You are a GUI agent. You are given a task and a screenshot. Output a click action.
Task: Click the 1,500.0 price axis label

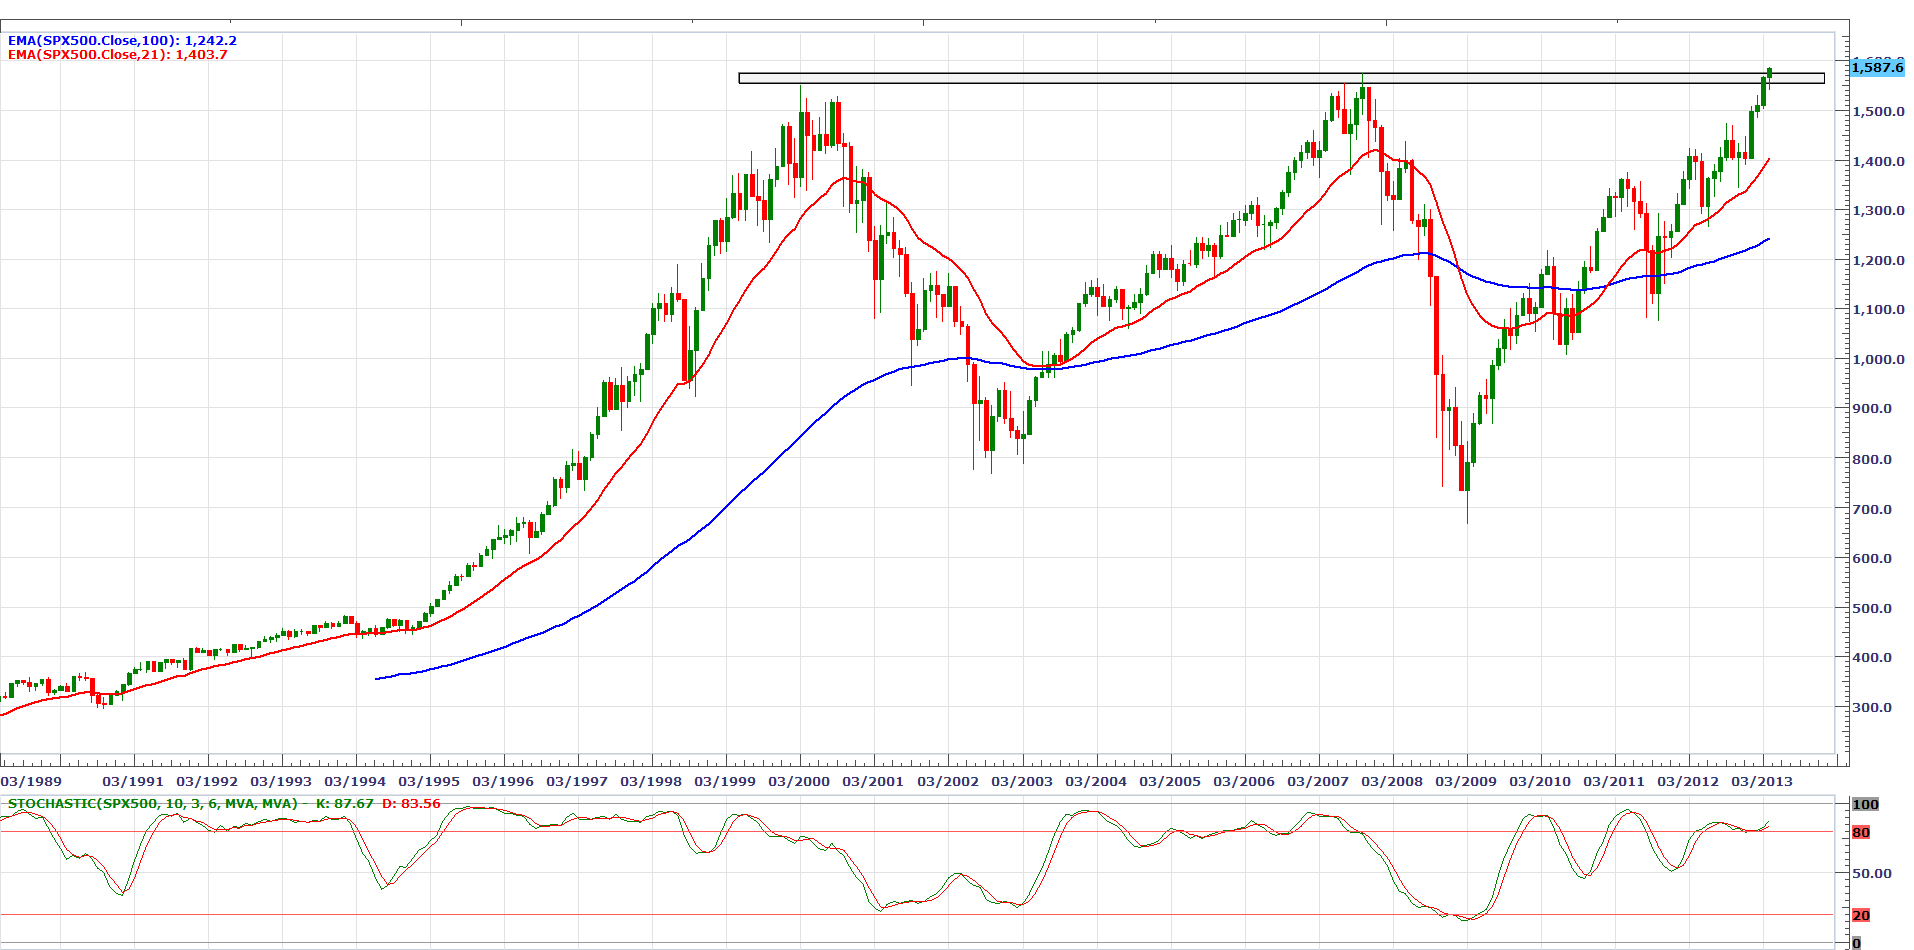[x=1877, y=111]
